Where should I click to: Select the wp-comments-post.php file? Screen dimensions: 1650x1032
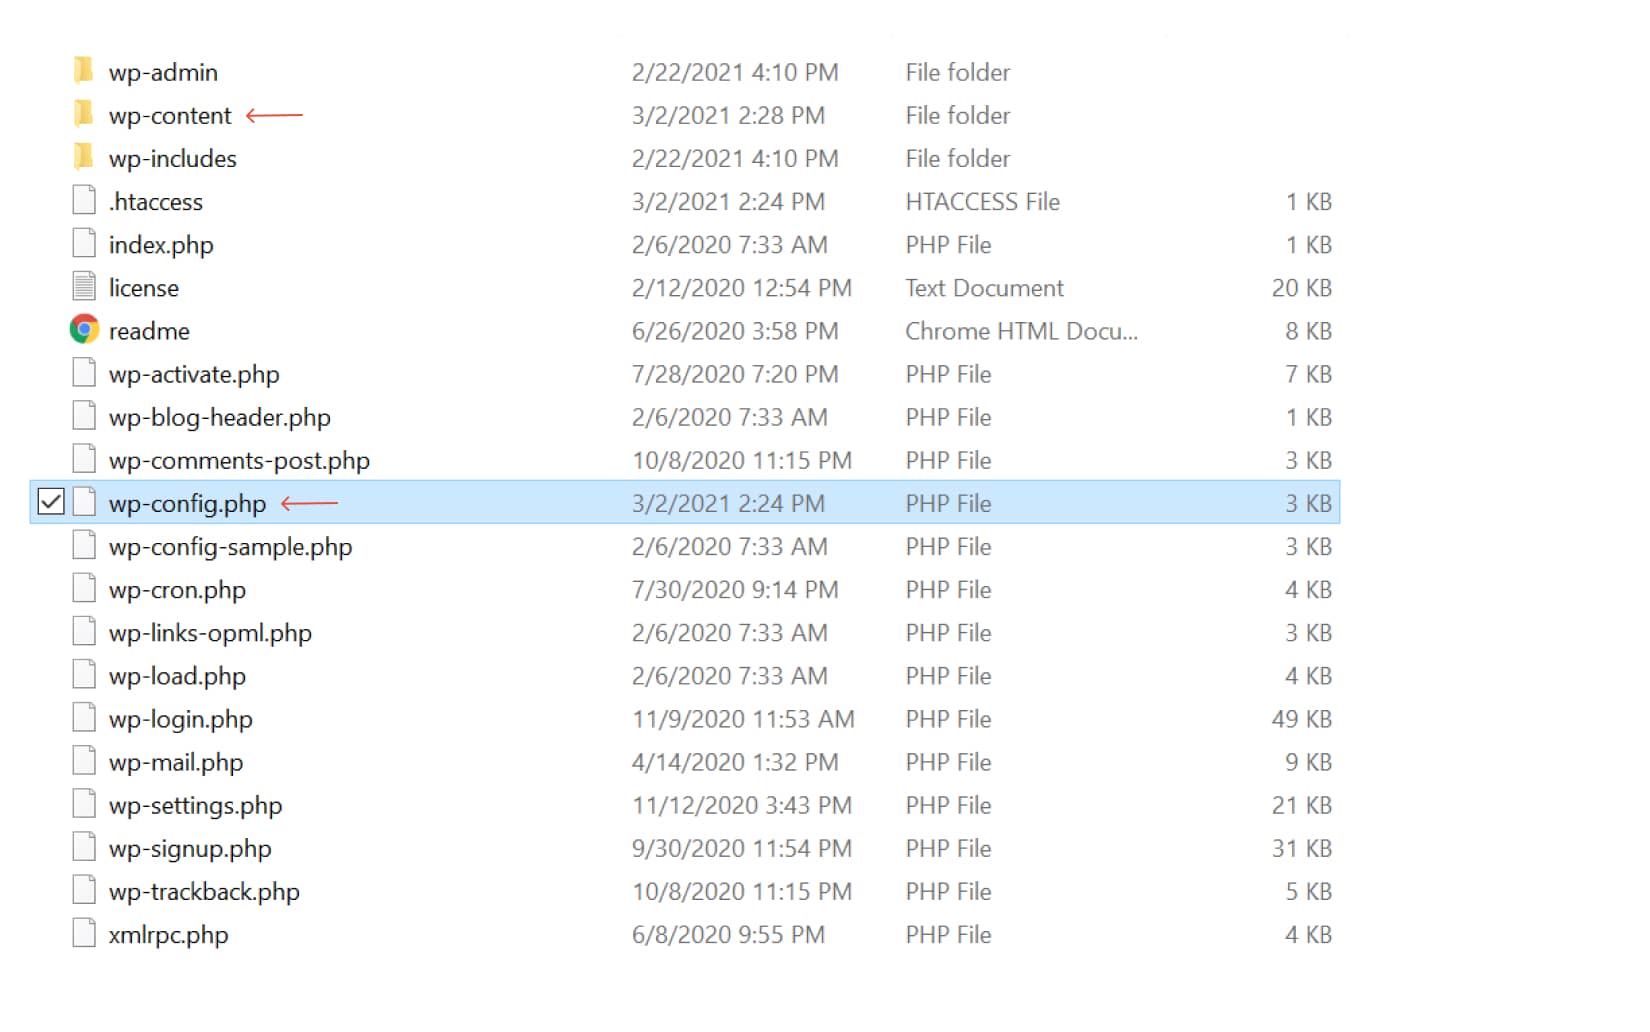click(239, 460)
